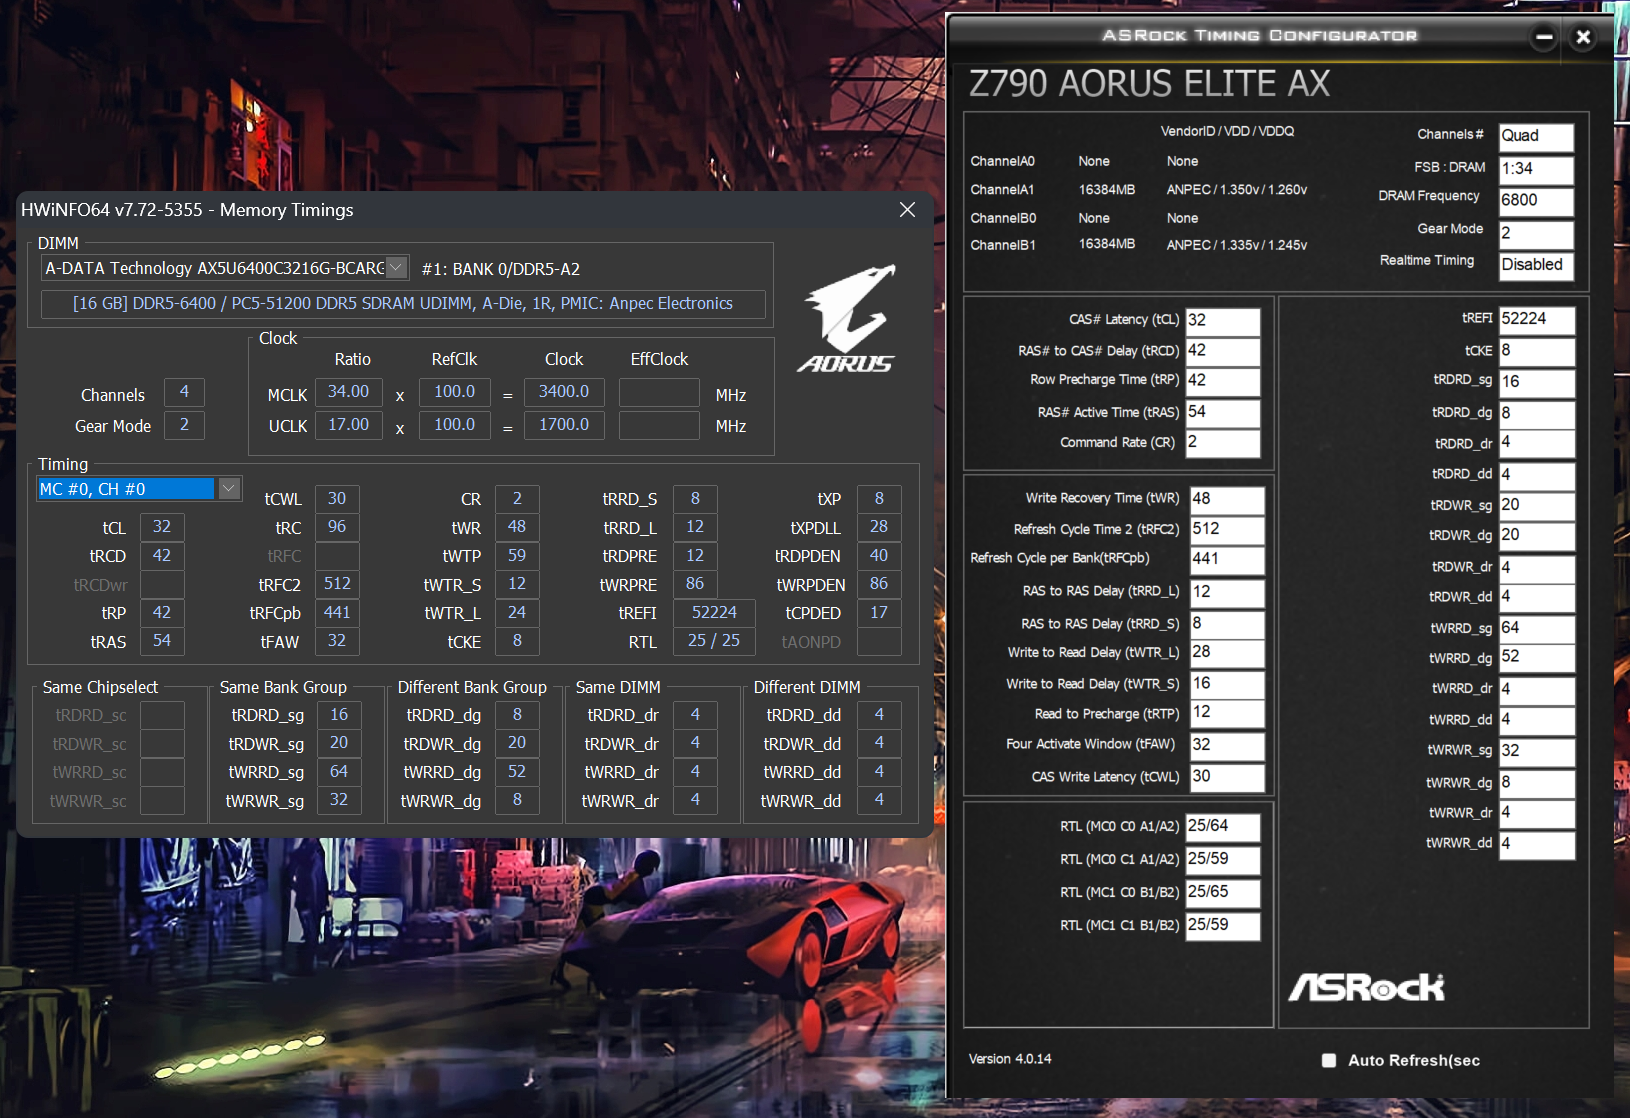Select the Channels value box in HWiNFO64

[184, 392]
